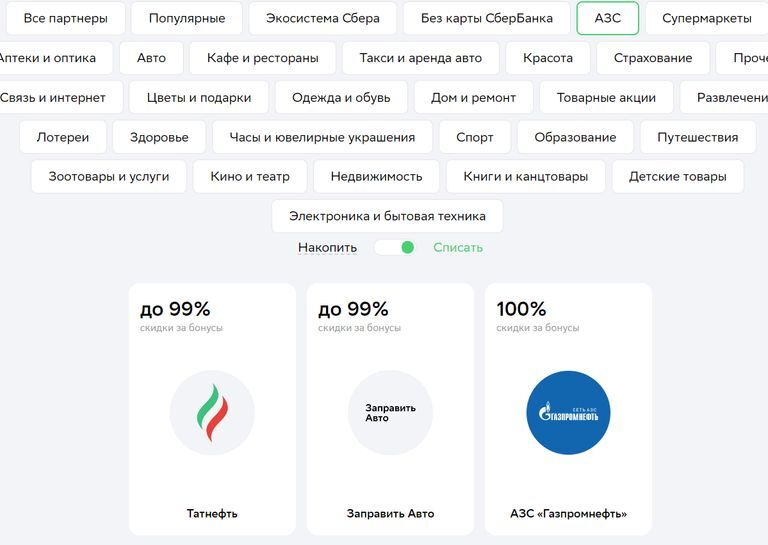Screen dimensions: 768x545
Task: Open the Без карты СберБанка filter
Action: coord(487,18)
